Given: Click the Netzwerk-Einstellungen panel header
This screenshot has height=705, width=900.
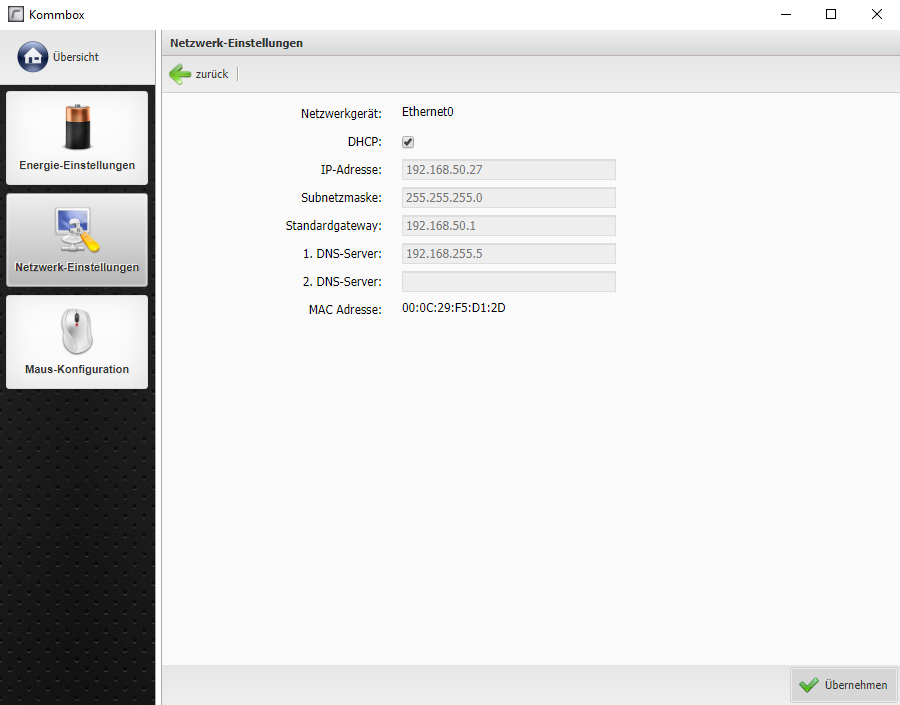Looking at the screenshot, I should point(237,43).
